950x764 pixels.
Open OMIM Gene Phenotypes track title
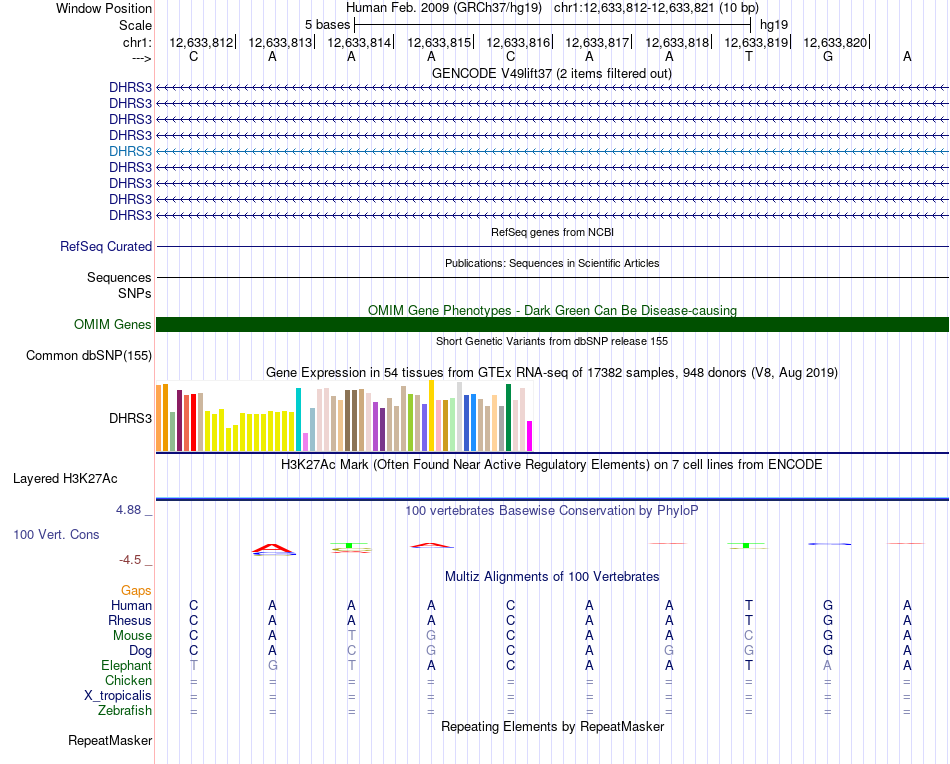point(552,310)
